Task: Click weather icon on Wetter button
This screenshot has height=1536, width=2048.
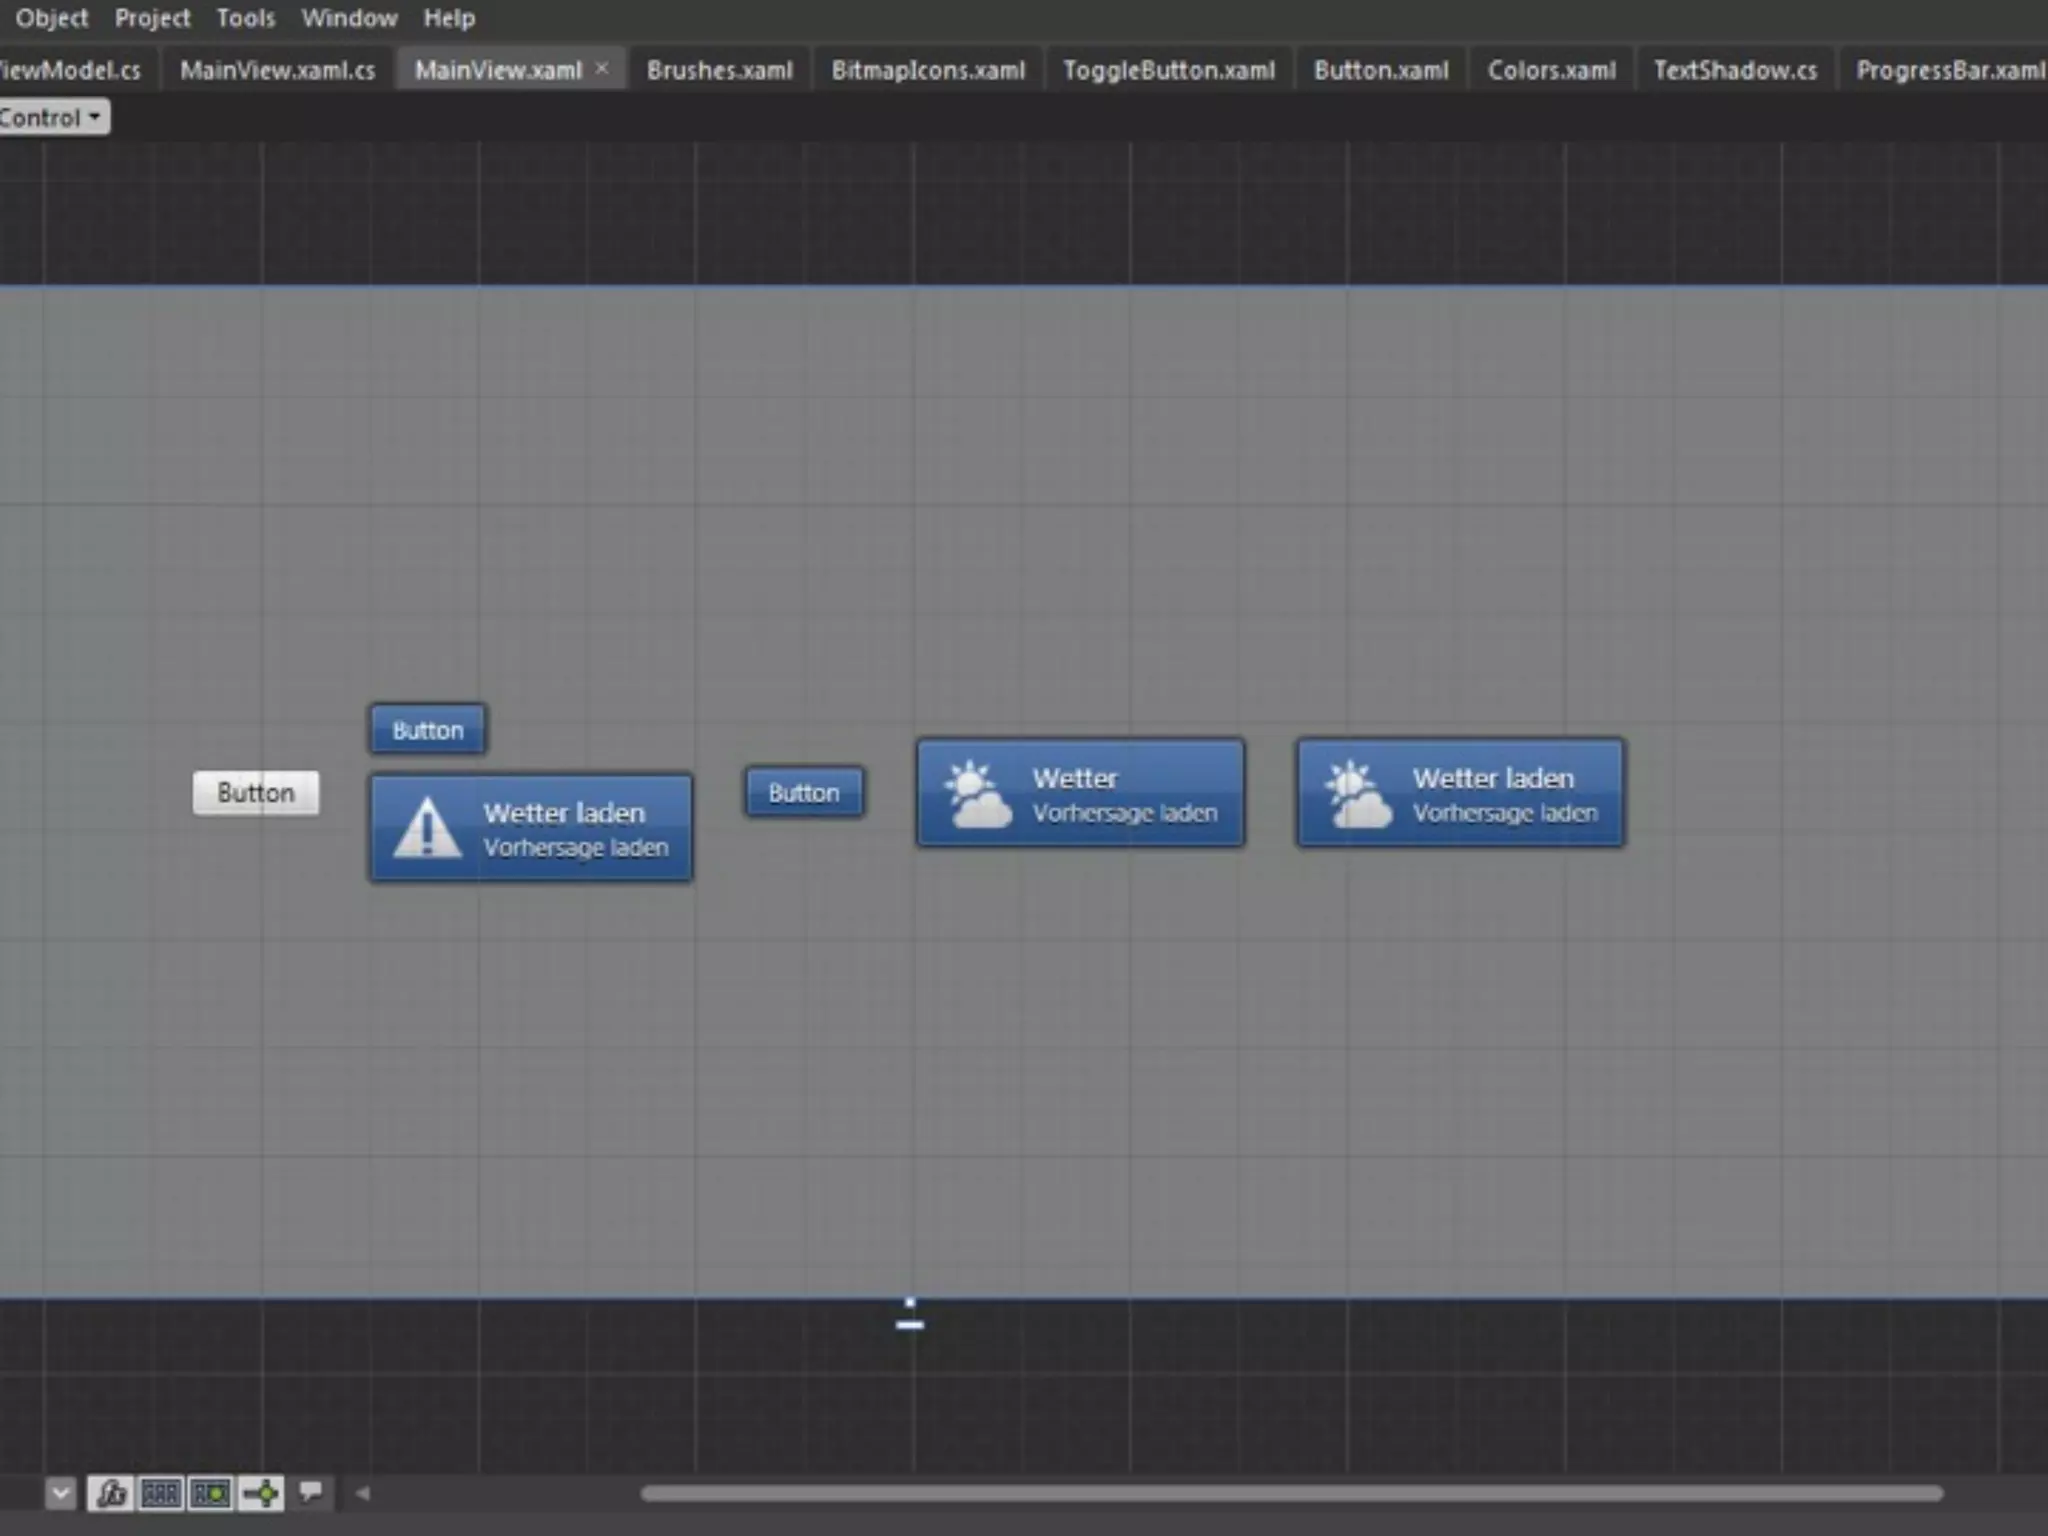Action: click(977, 794)
